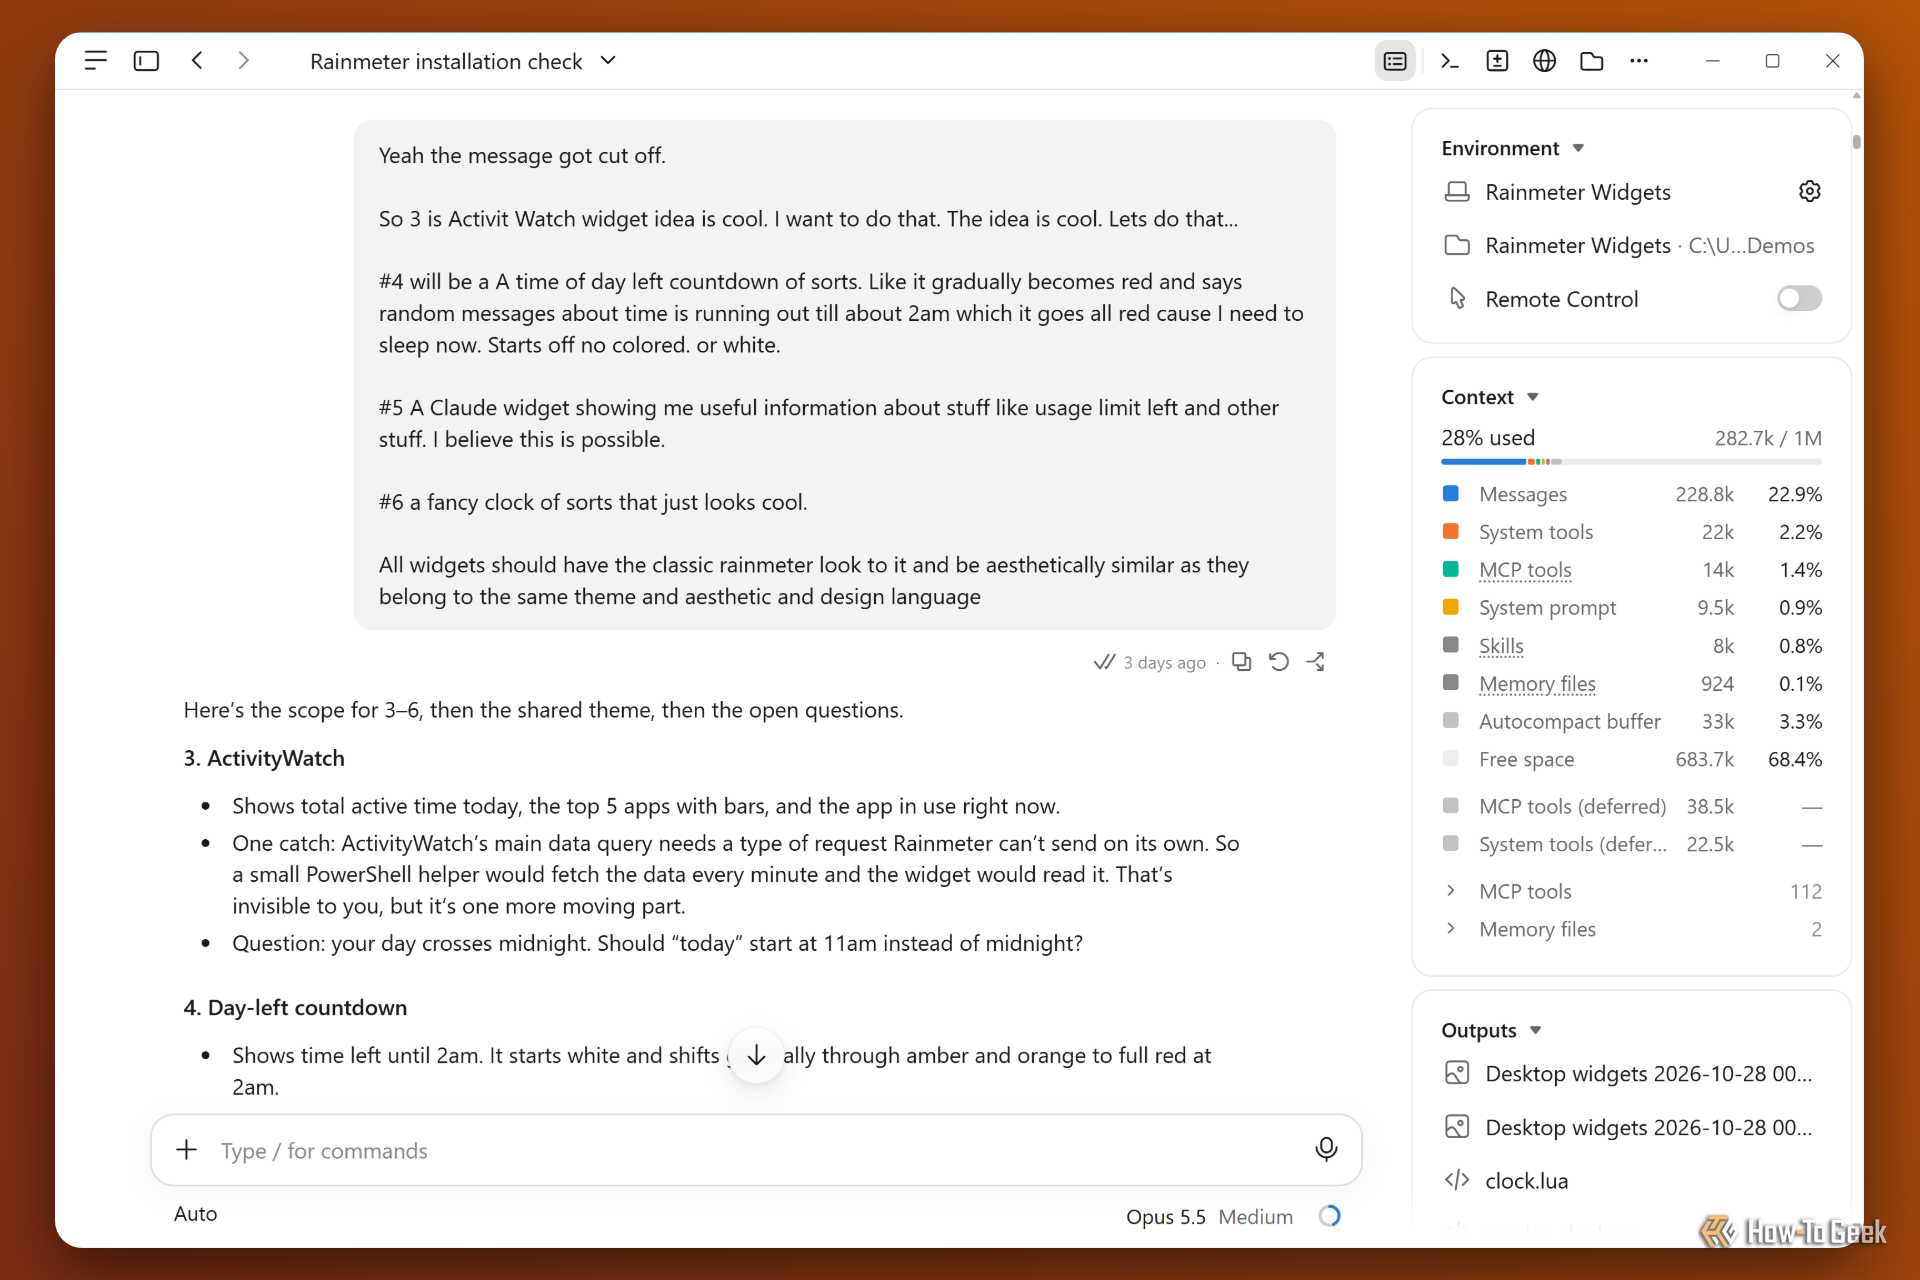Viewport: 1920px width, 1280px height.
Task: Jump to bottom with down arrow button
Action: [757, 1055]
